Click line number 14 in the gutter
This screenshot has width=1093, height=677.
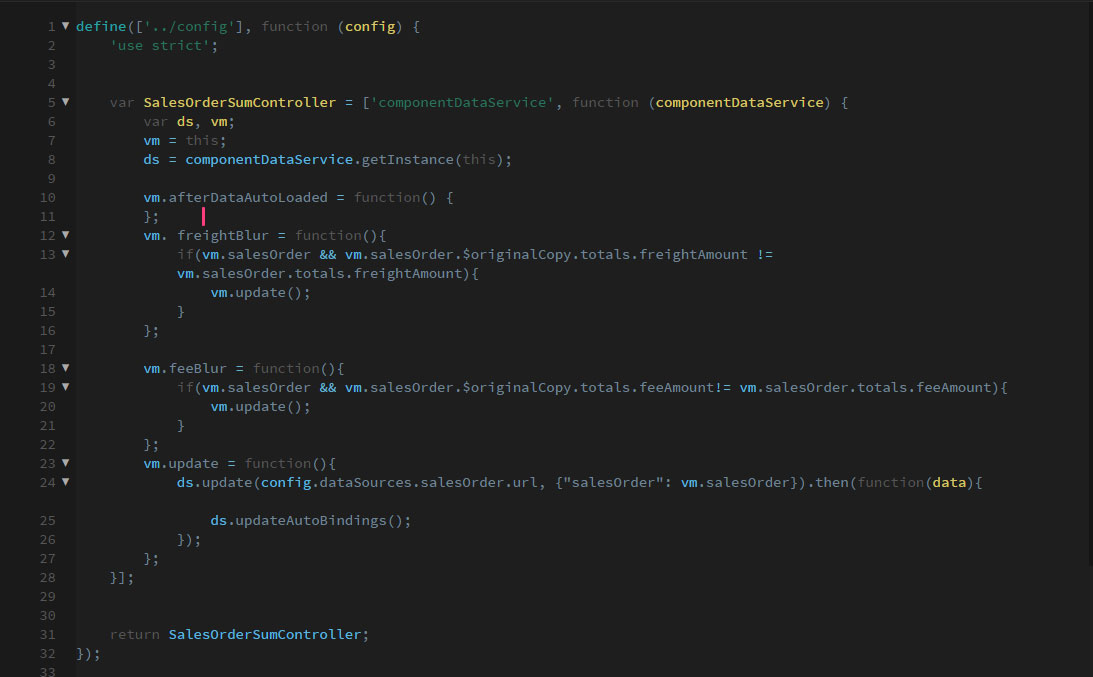click(x=47, y=293)
